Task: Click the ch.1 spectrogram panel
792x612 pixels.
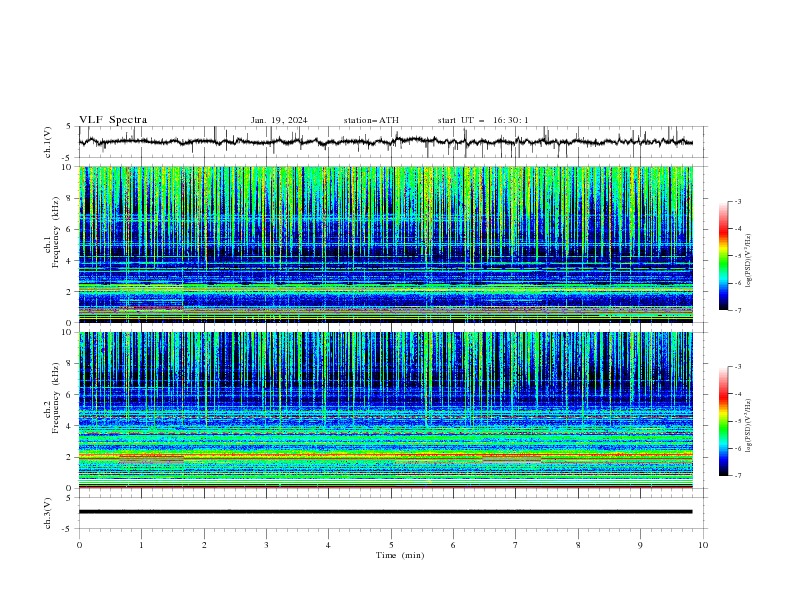Action: 385,244
